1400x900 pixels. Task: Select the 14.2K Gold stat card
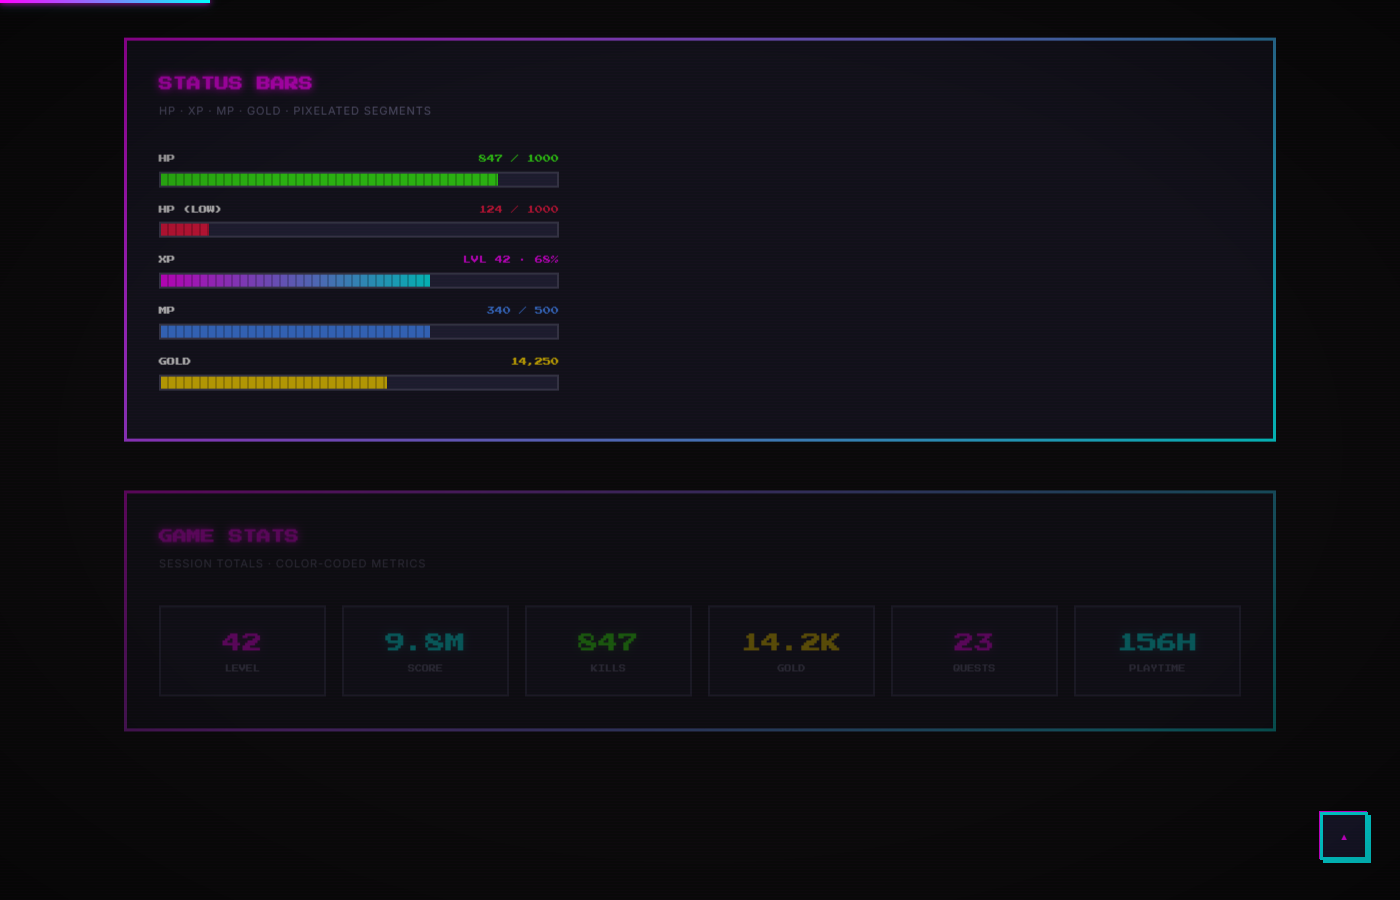click(x=791, y=651)
